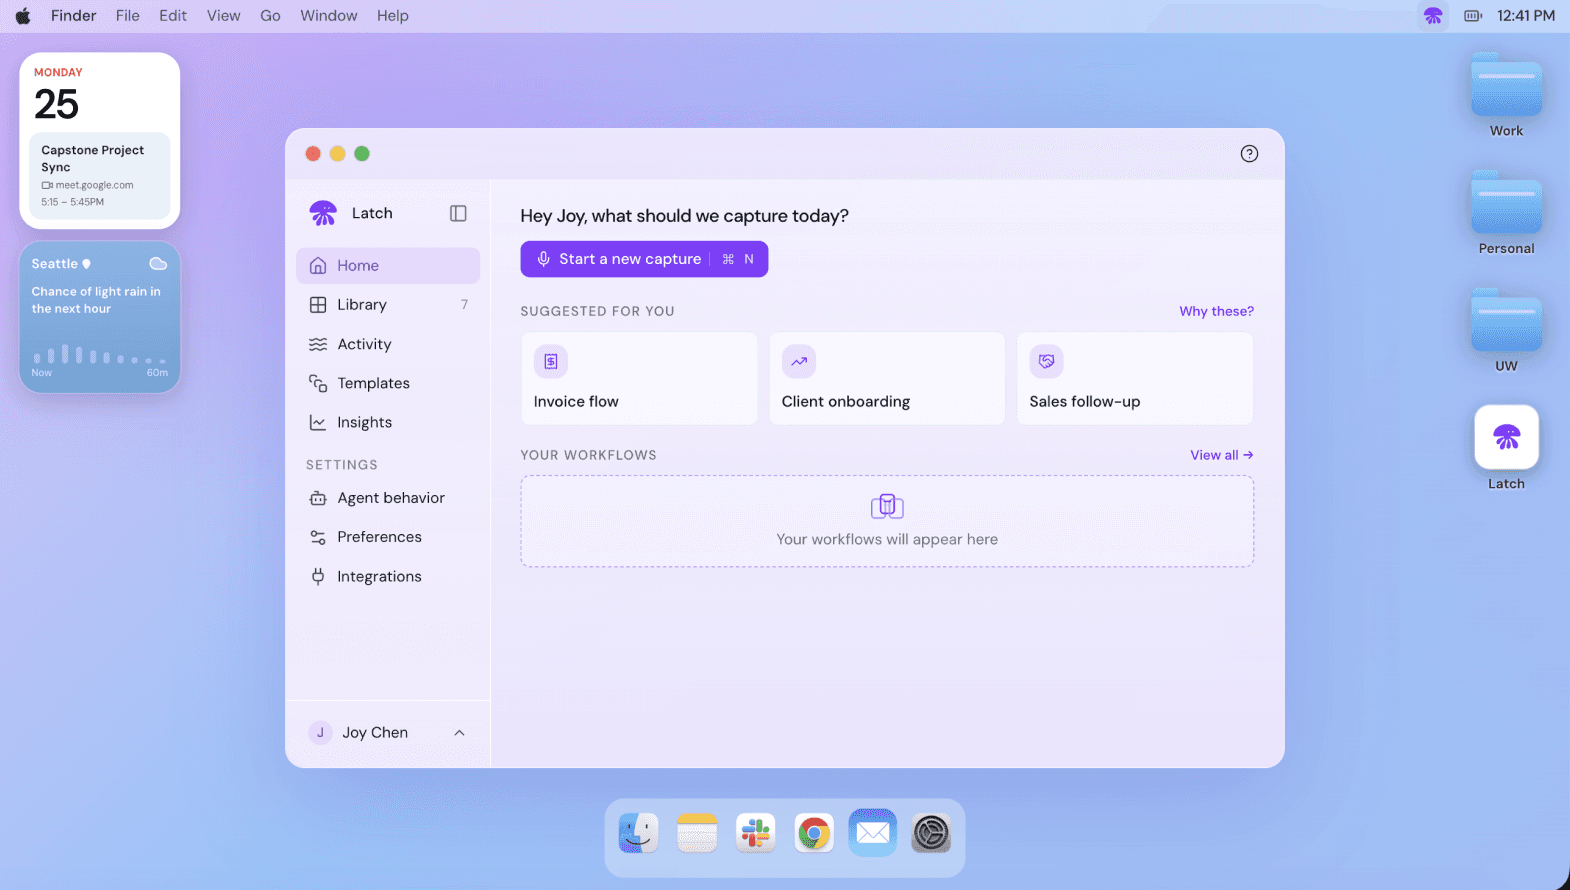
Task: Minimize the Latch window
Action: click(x=338, y=153)
